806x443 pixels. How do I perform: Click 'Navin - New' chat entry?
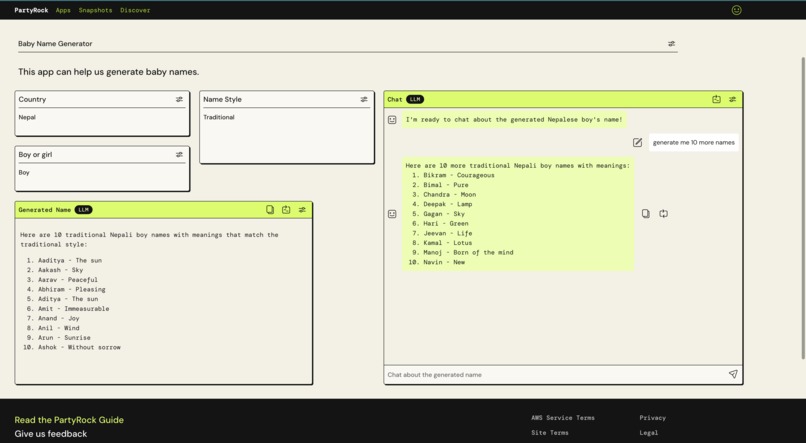pos(444,262)
